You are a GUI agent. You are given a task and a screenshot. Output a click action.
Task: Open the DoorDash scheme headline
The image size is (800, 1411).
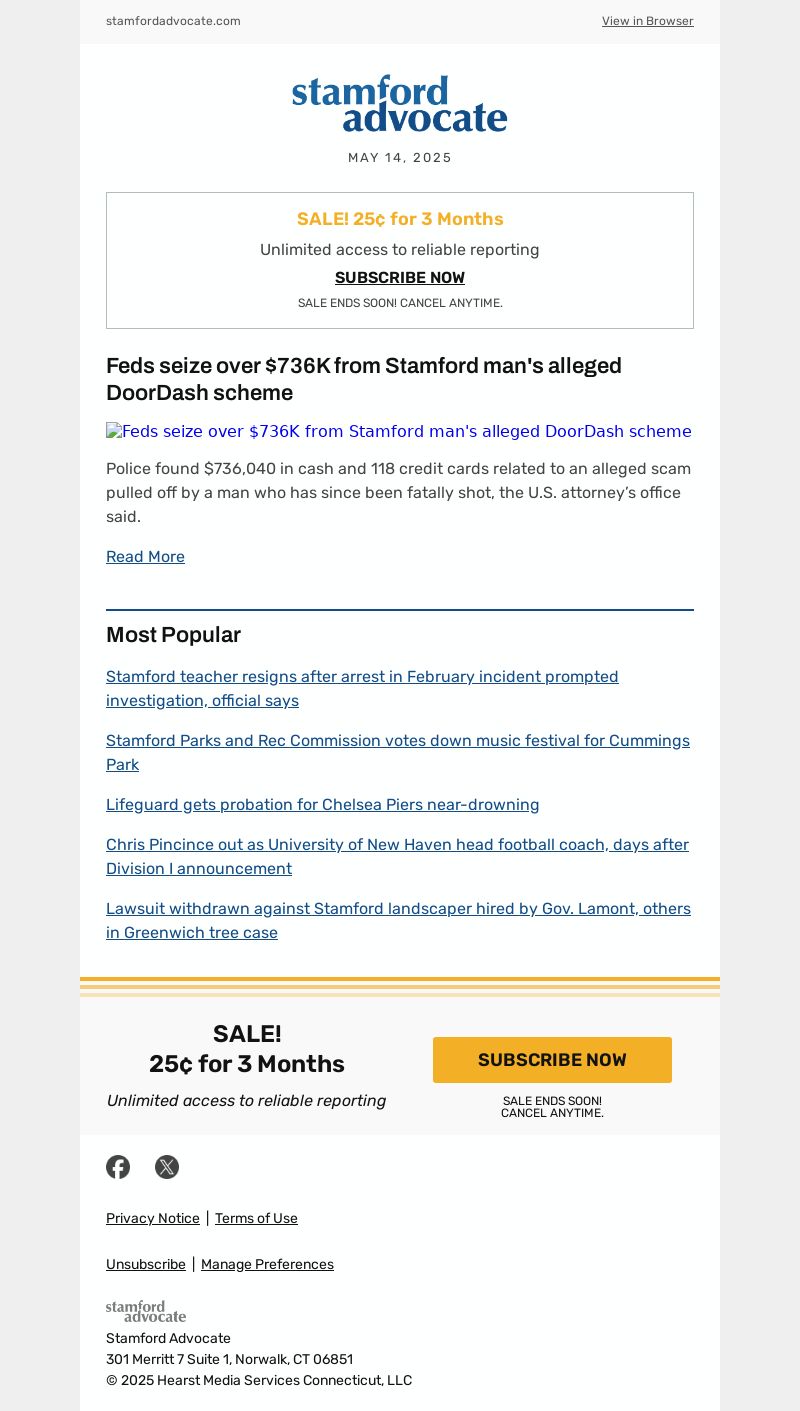coord(364,379)
